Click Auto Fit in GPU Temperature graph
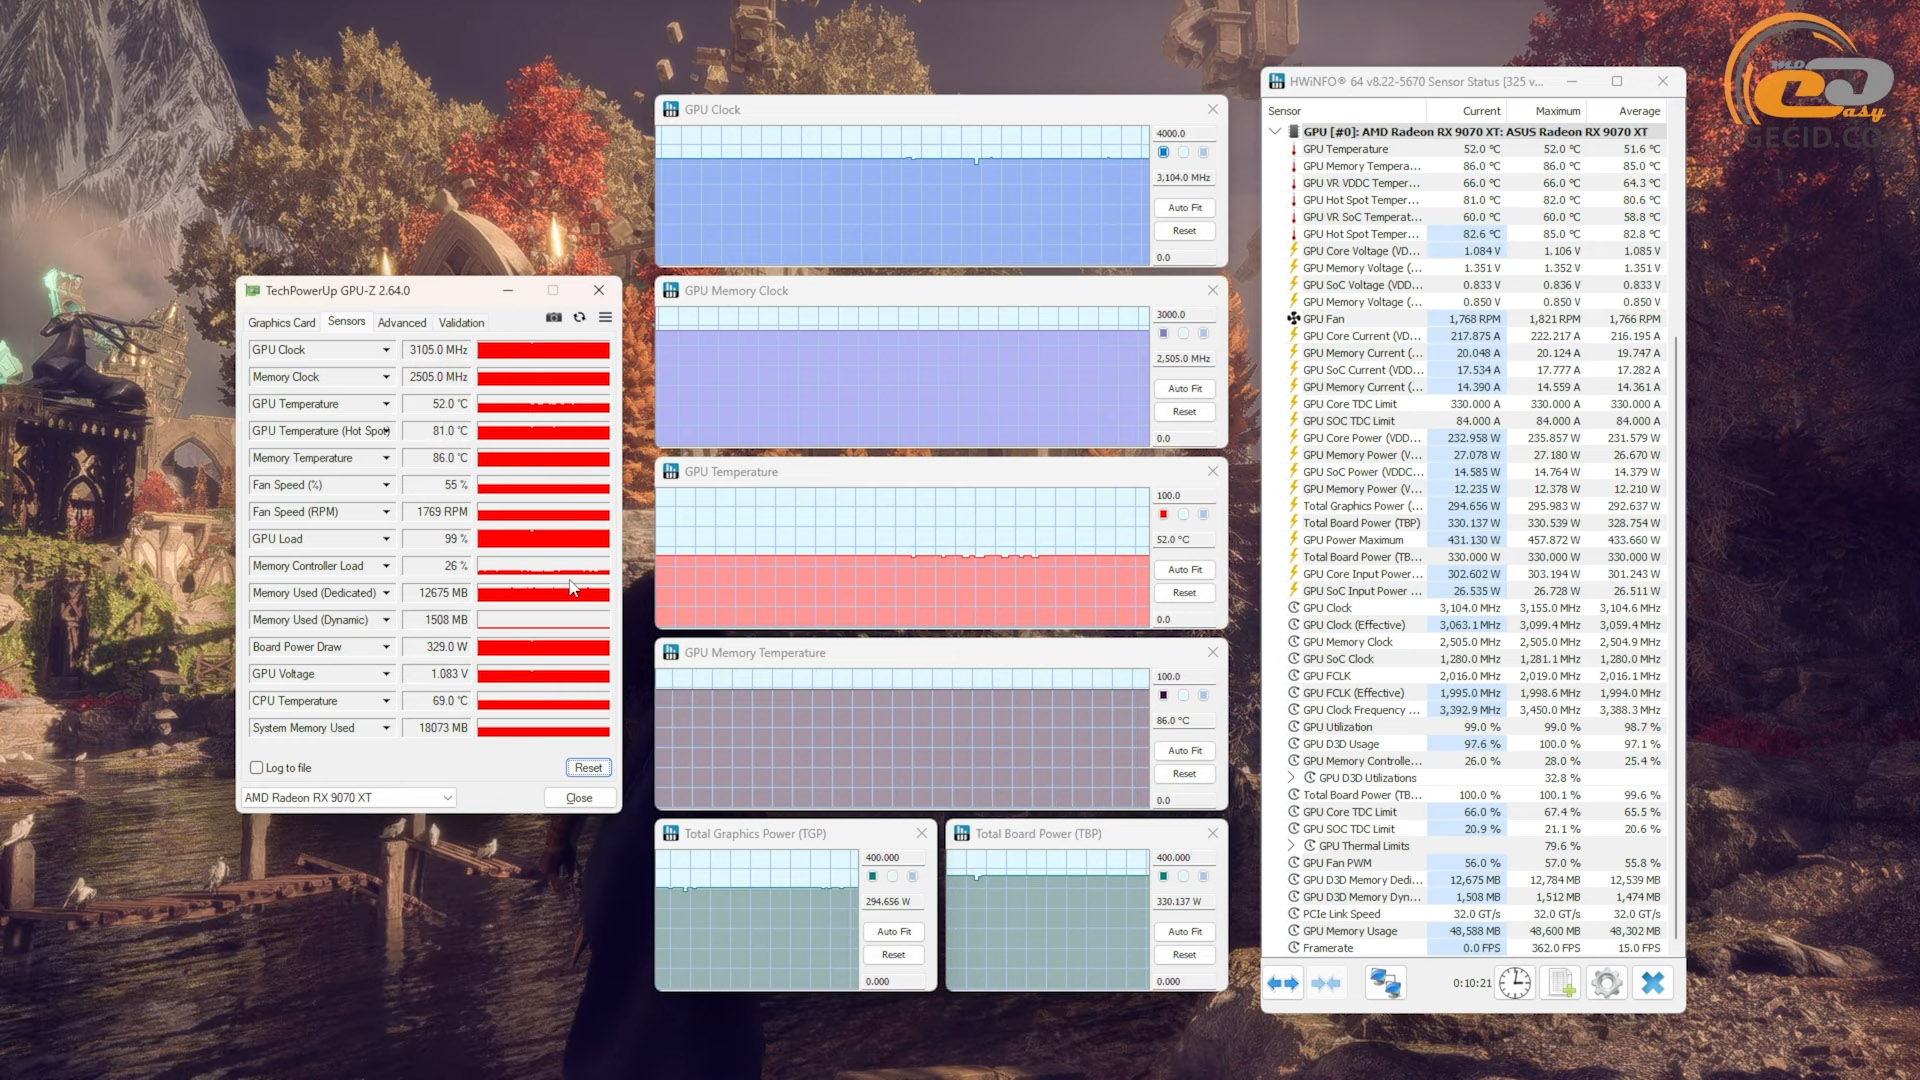 pos(1185,570)
